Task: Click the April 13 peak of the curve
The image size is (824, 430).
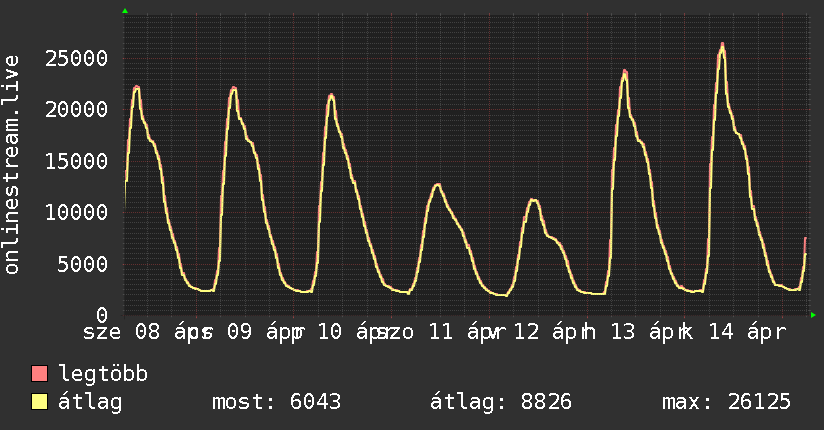Action: point(625,72)
